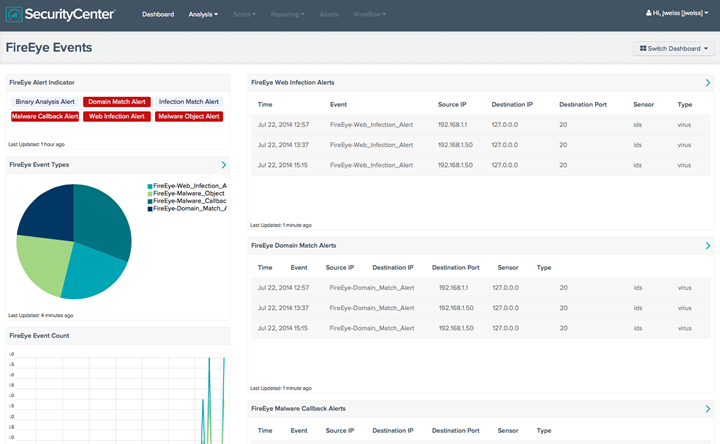Image resolution: width=720 pixels, height=444 pixels.
Task: Click the FireEye-Domain_Match legend swatch
Action: pyautogui.click(x=150, y=209)
